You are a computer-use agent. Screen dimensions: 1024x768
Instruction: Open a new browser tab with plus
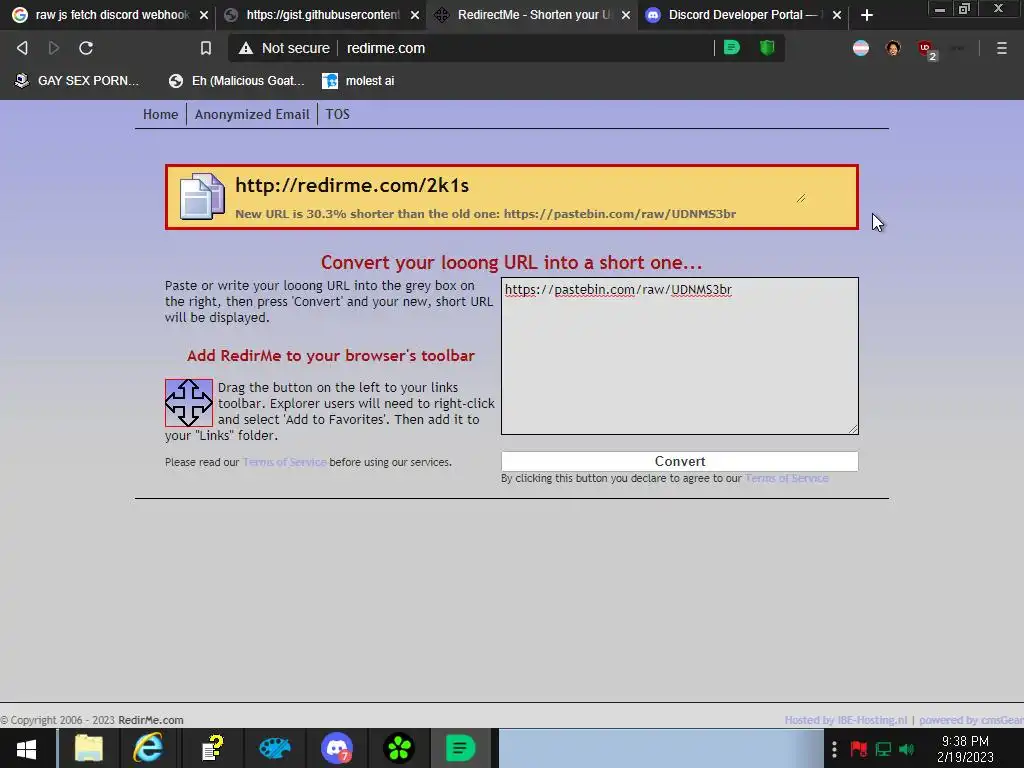coord(867,15)
